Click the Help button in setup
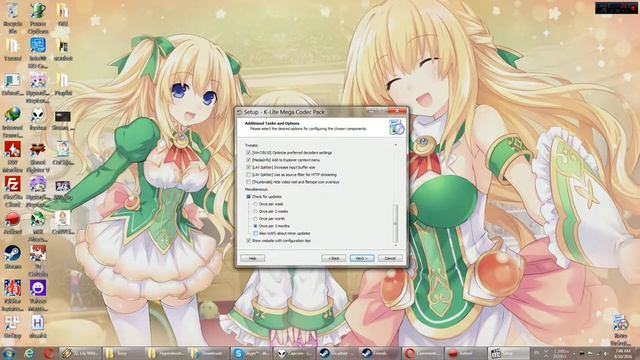The width and height of the screenshot is (640, 360). pos(252,258)
